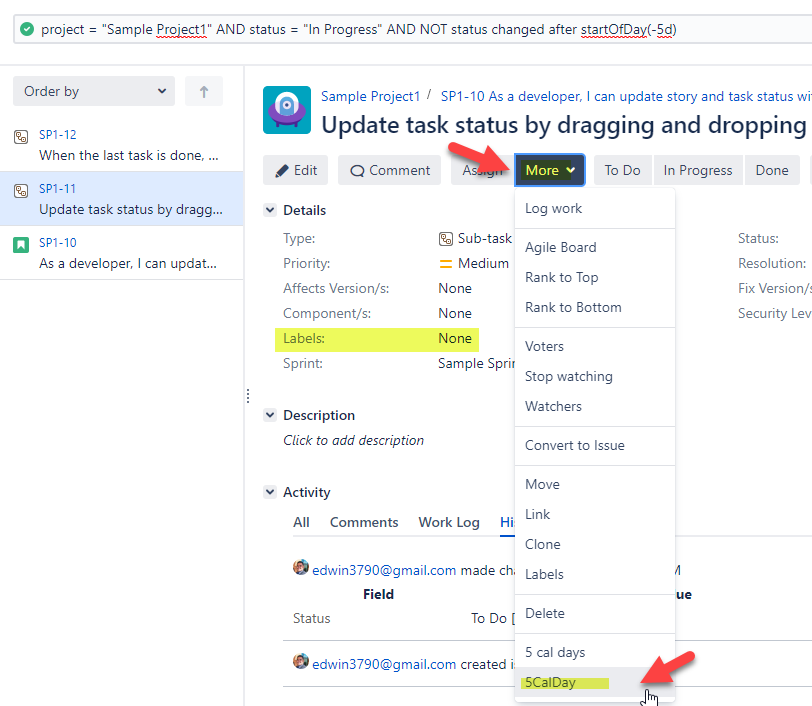The image size is (812, 706).
Task: Click edwin3790@gmail.com link on 'made changes' entry
Action: tap(384, 570)
